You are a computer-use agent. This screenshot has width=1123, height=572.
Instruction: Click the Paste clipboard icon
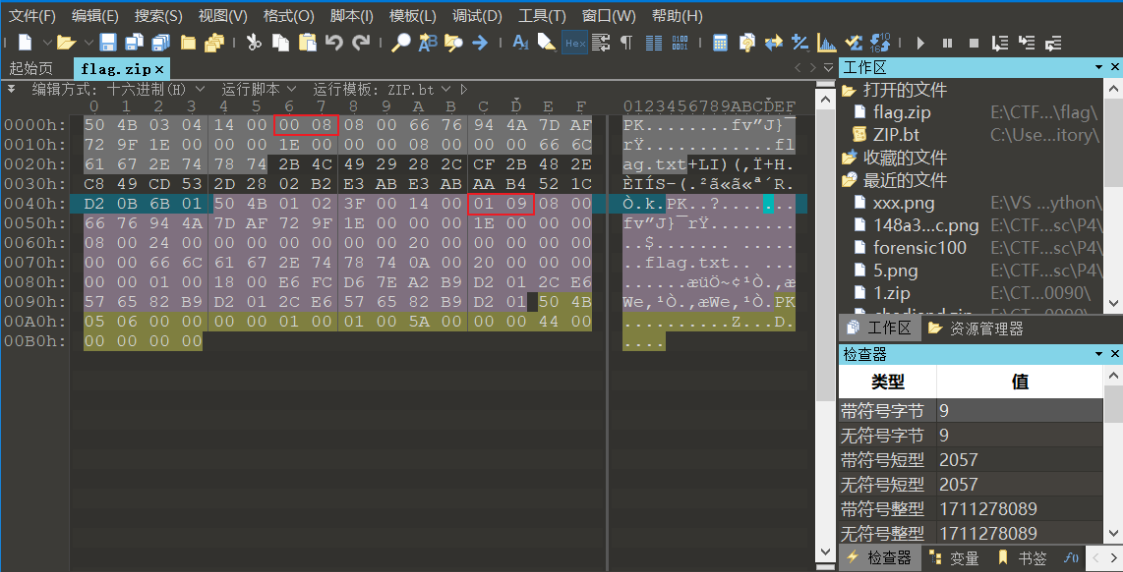(307, 43)
